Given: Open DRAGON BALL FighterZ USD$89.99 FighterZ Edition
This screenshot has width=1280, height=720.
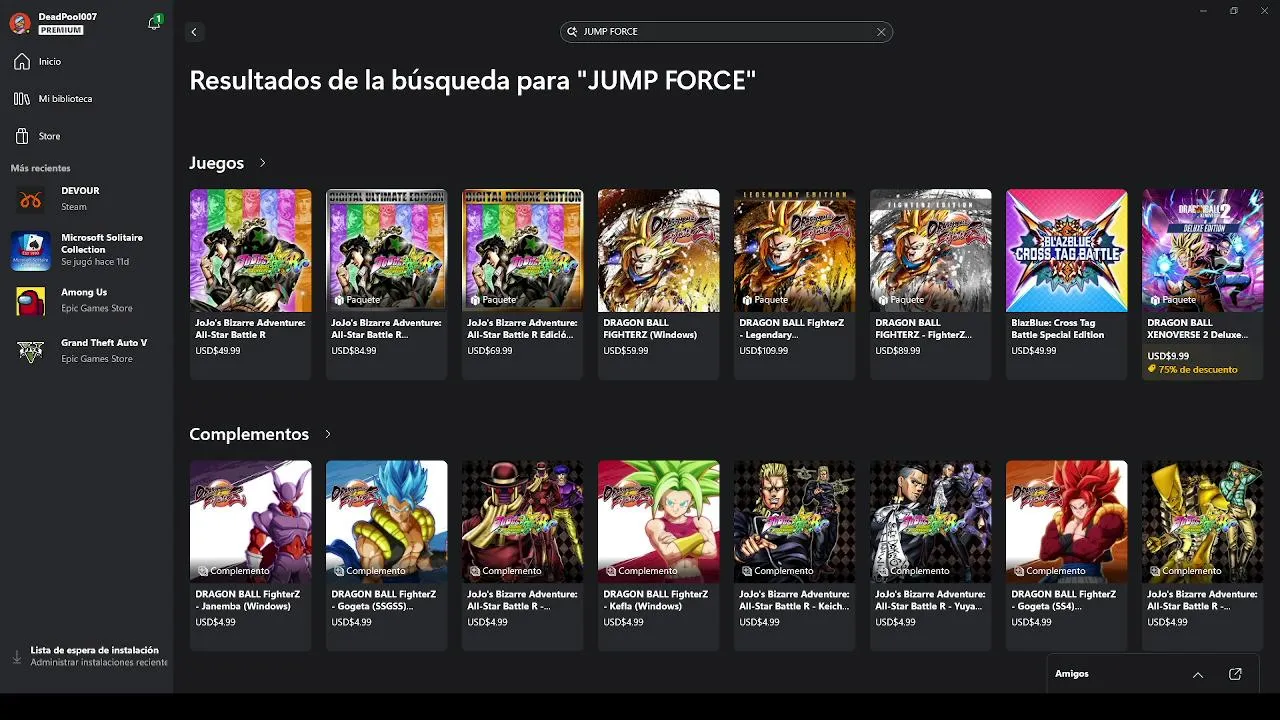Looking at the screenshot, I should tap(930, 284).
